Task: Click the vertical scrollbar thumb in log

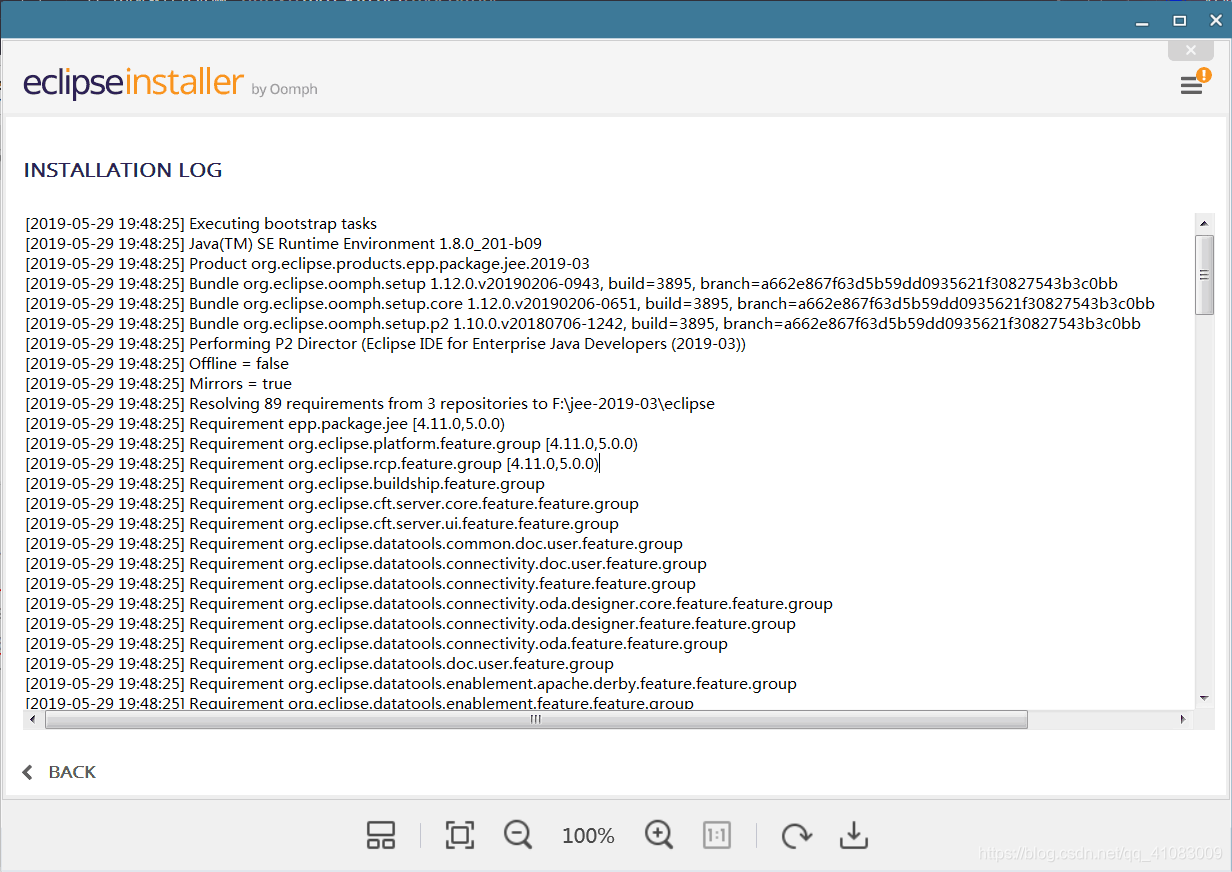Action: [1204, 276]
